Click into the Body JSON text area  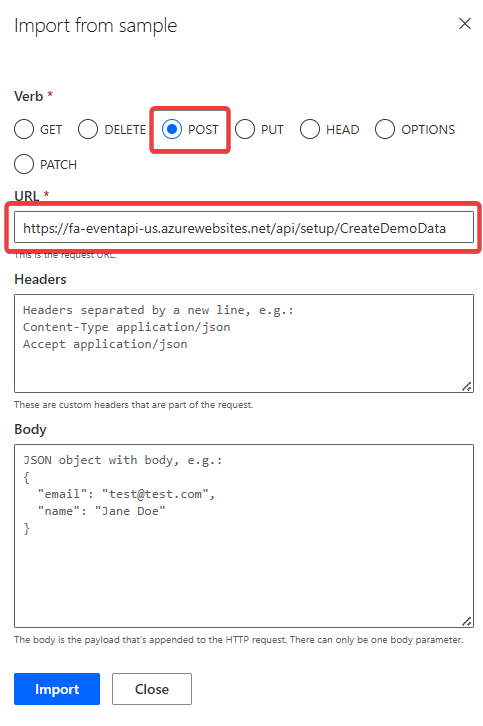click(244, 536)
